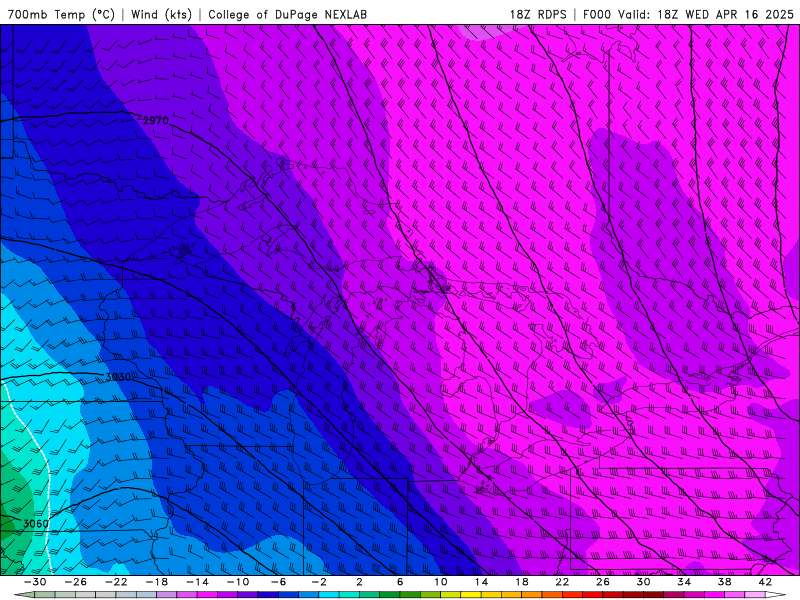The image size is (800, 600).
Task: Click the 6 legend scale value
Action: (400, 582)
